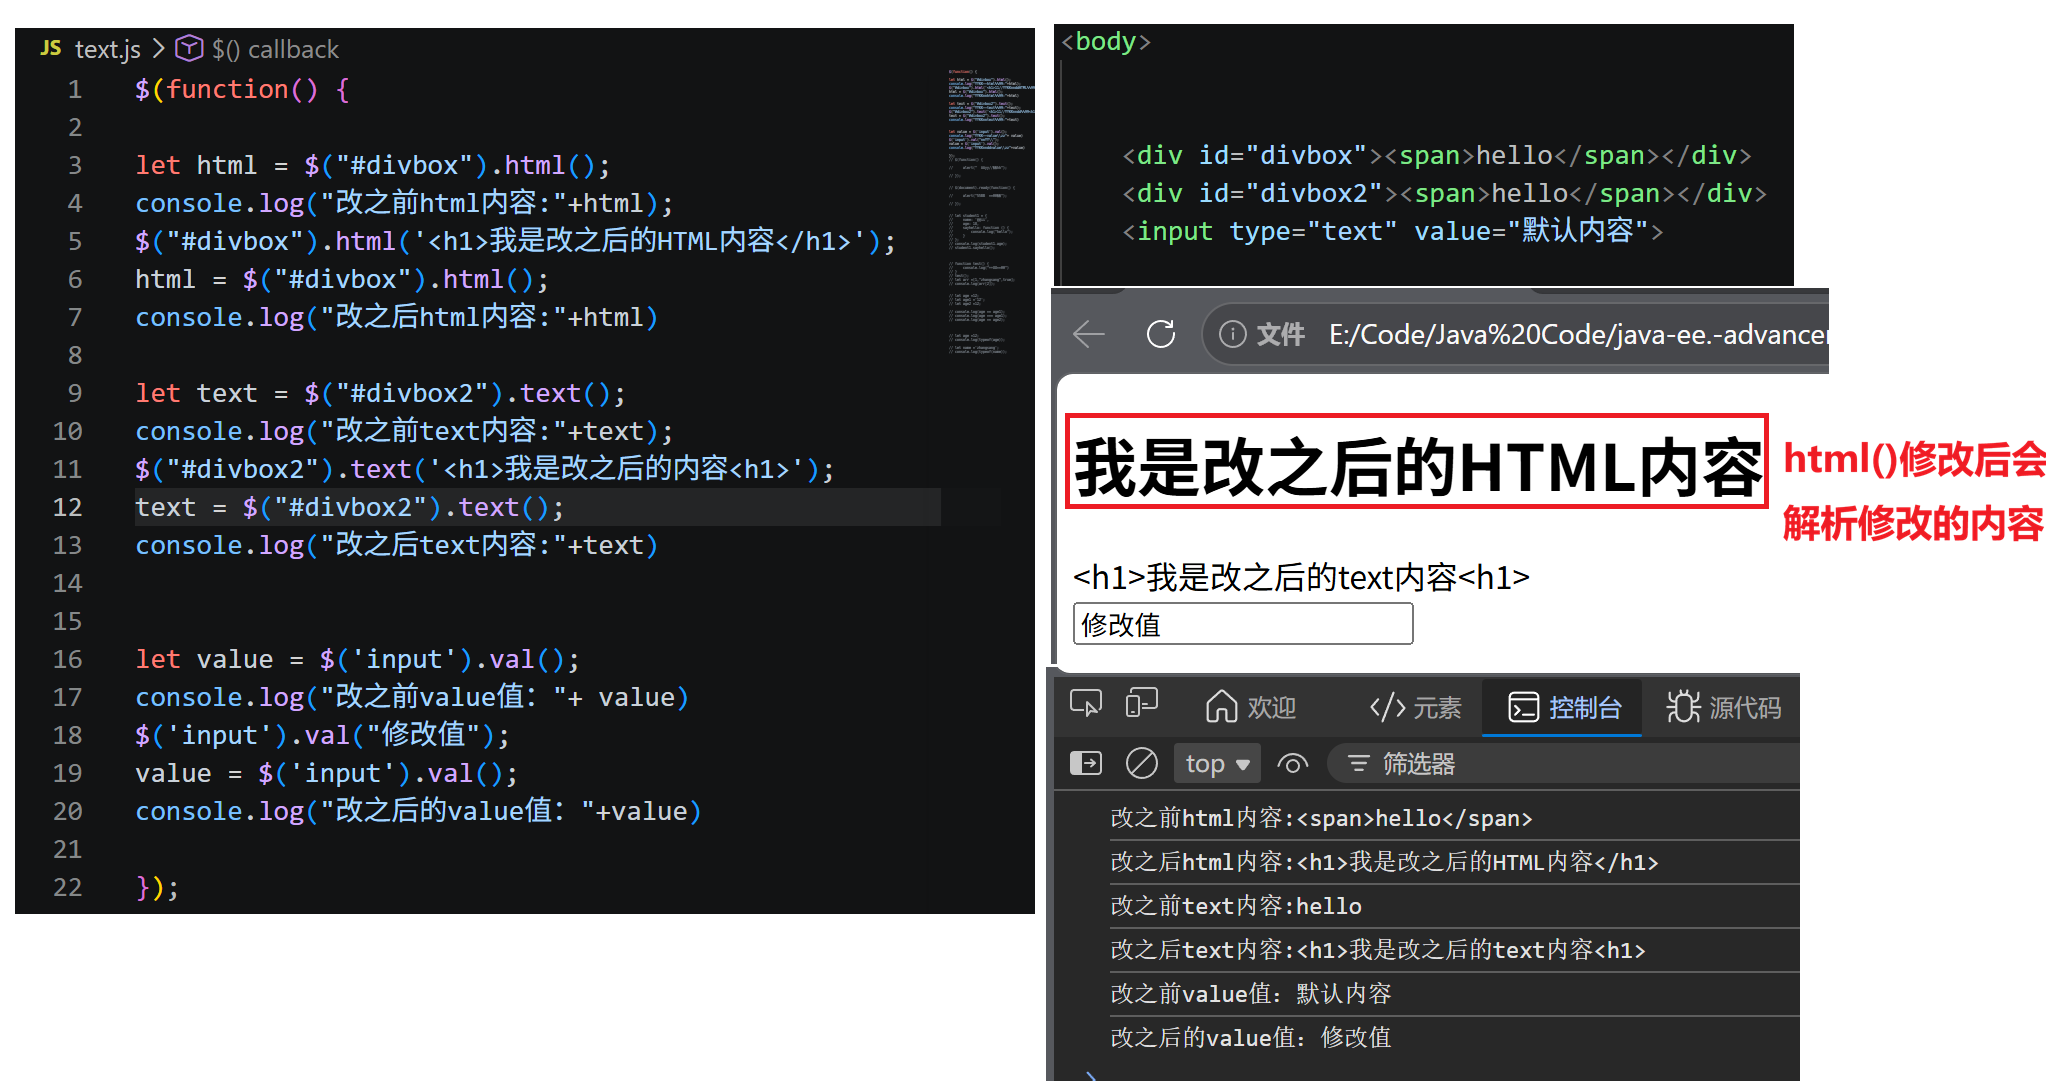Toggle the console sidebar panel icon

[x=1085, y=764]
